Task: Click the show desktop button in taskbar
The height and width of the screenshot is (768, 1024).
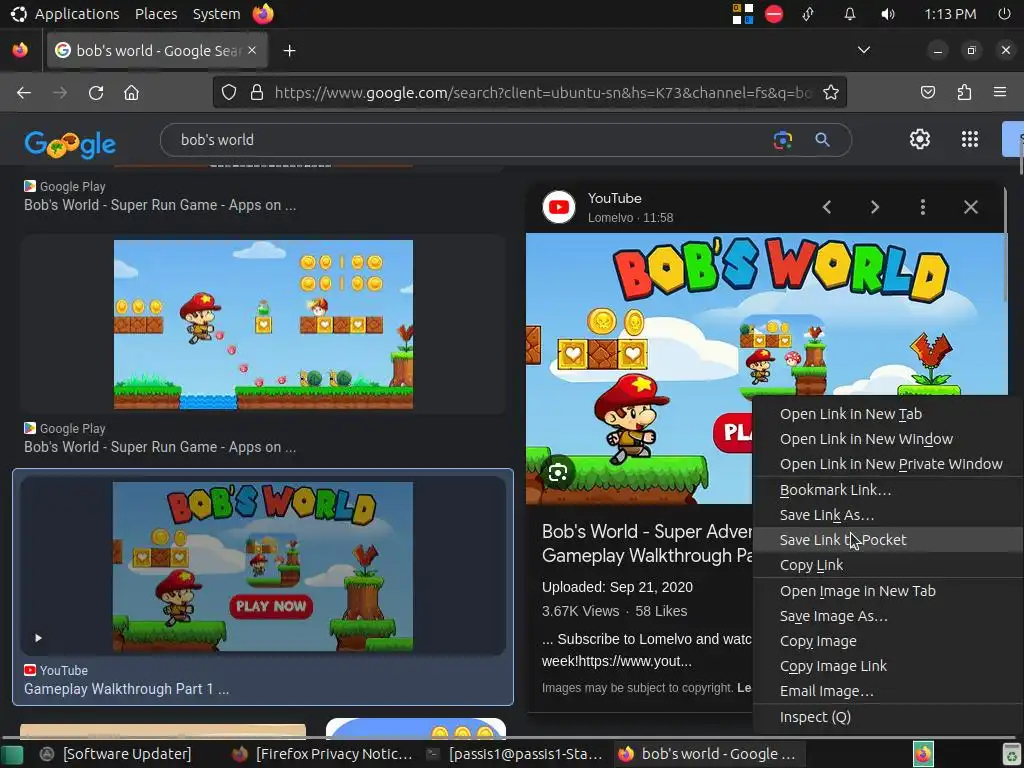Action: [x=12, y=754]
